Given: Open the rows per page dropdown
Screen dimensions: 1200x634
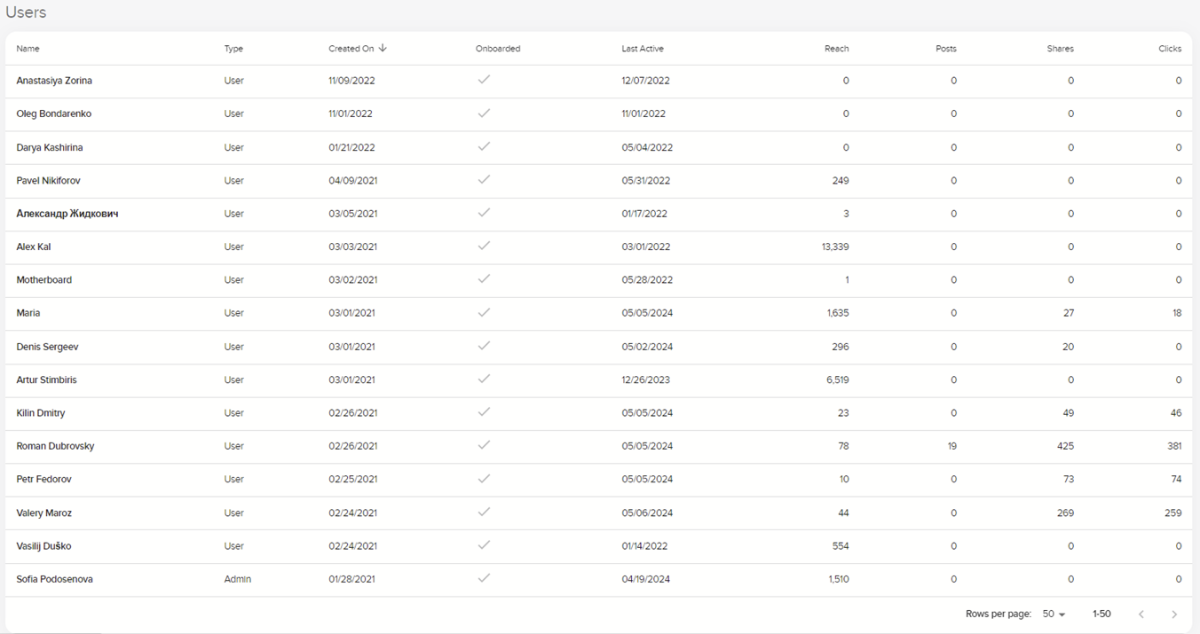Looking at the screenshot, I should click(x=1054, y=614).
